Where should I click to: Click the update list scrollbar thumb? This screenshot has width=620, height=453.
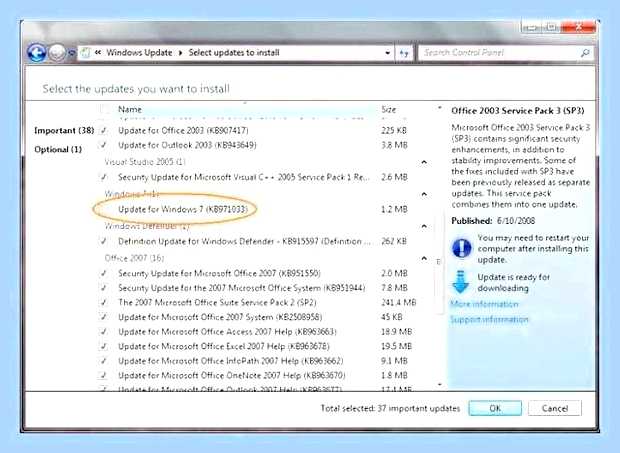point(438,262)
